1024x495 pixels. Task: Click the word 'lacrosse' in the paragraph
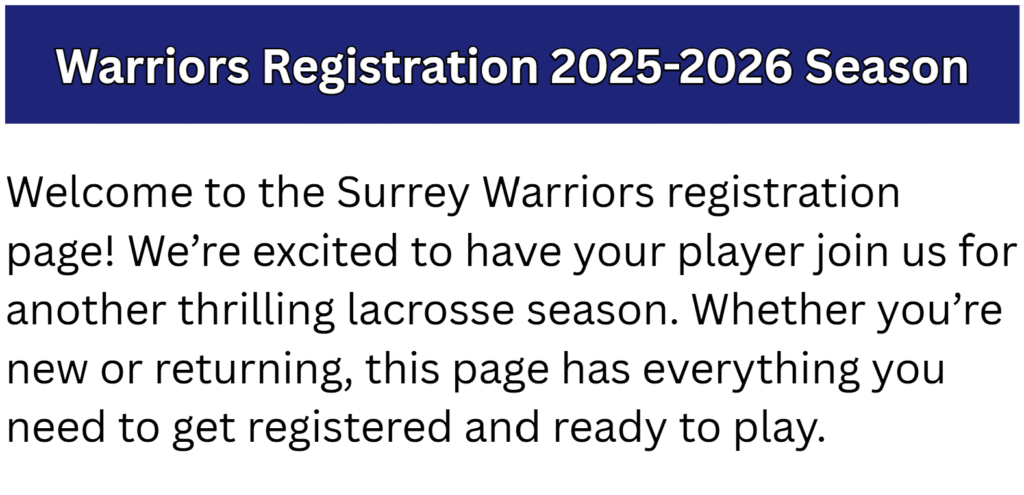click(x=431, y=310)
